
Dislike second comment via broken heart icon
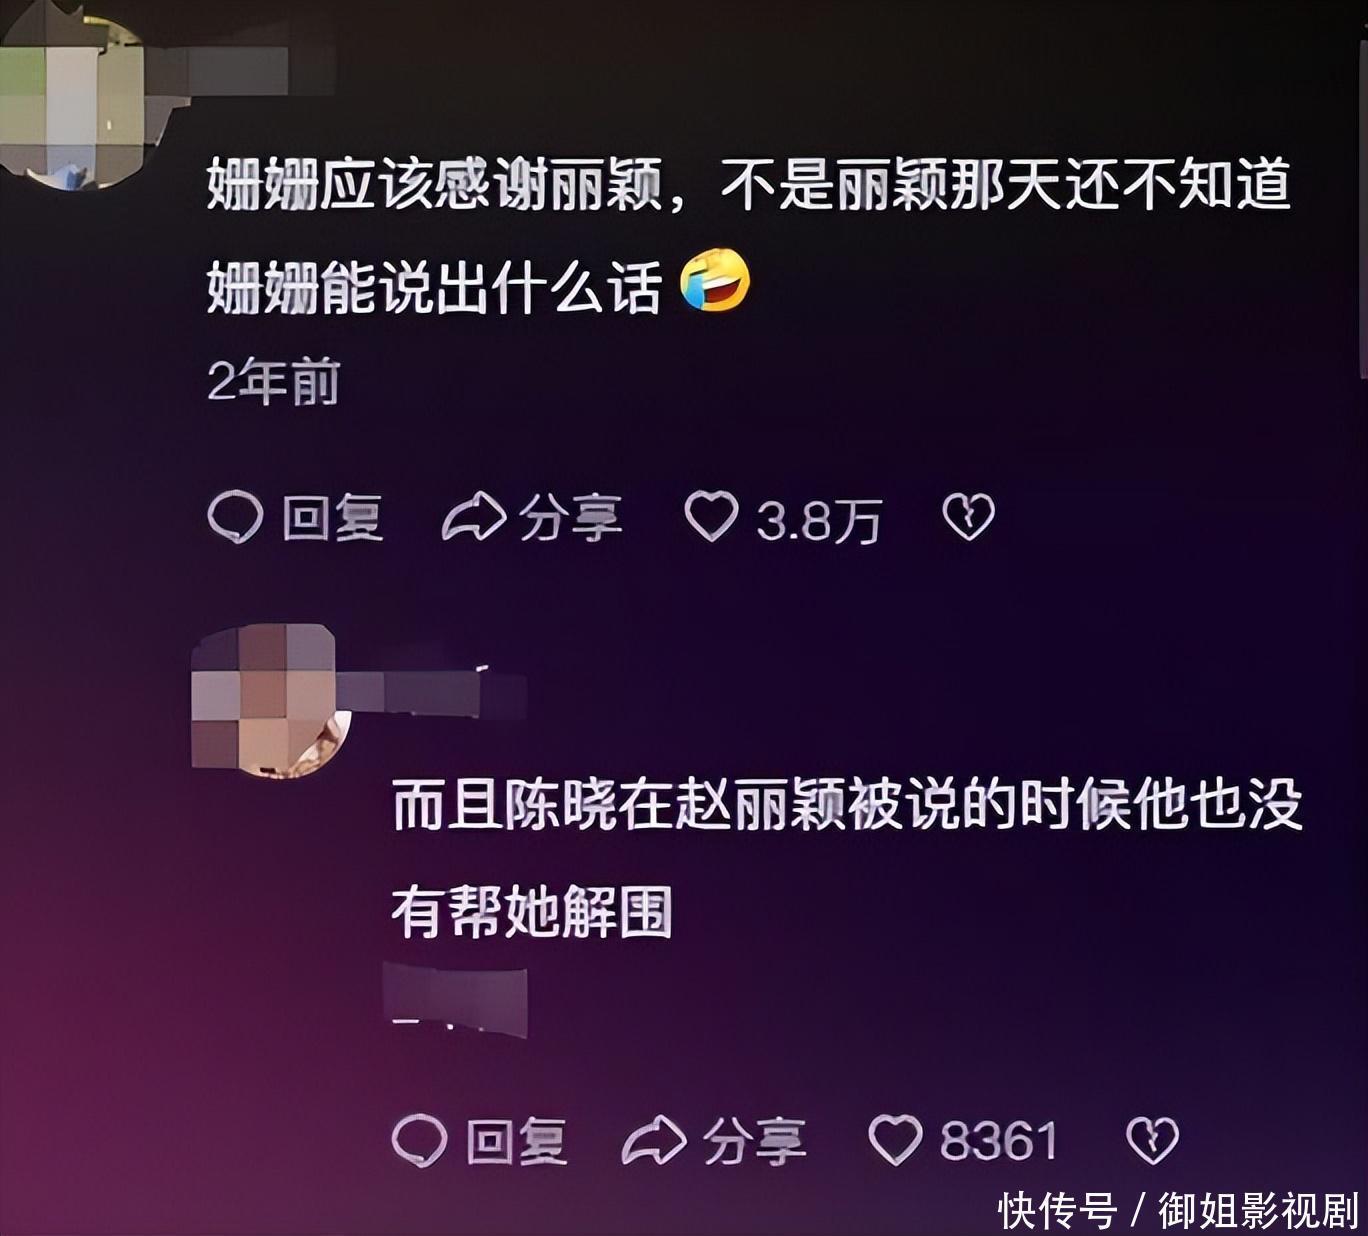[x=1153, y=1140]
